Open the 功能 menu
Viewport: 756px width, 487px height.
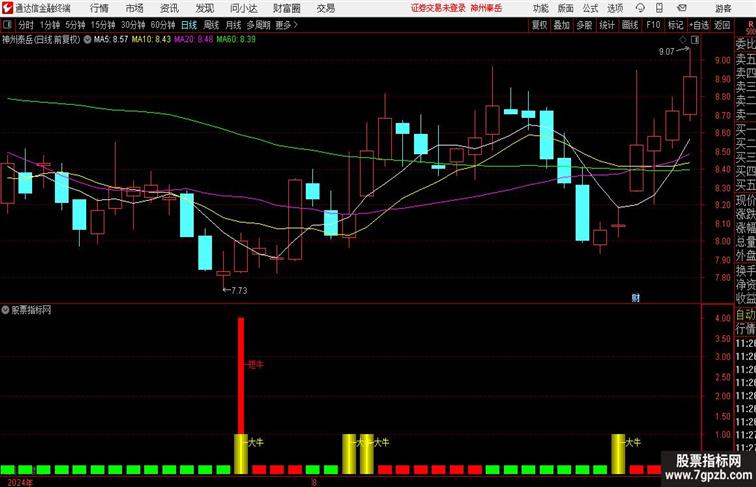click(x=541, y=8)
